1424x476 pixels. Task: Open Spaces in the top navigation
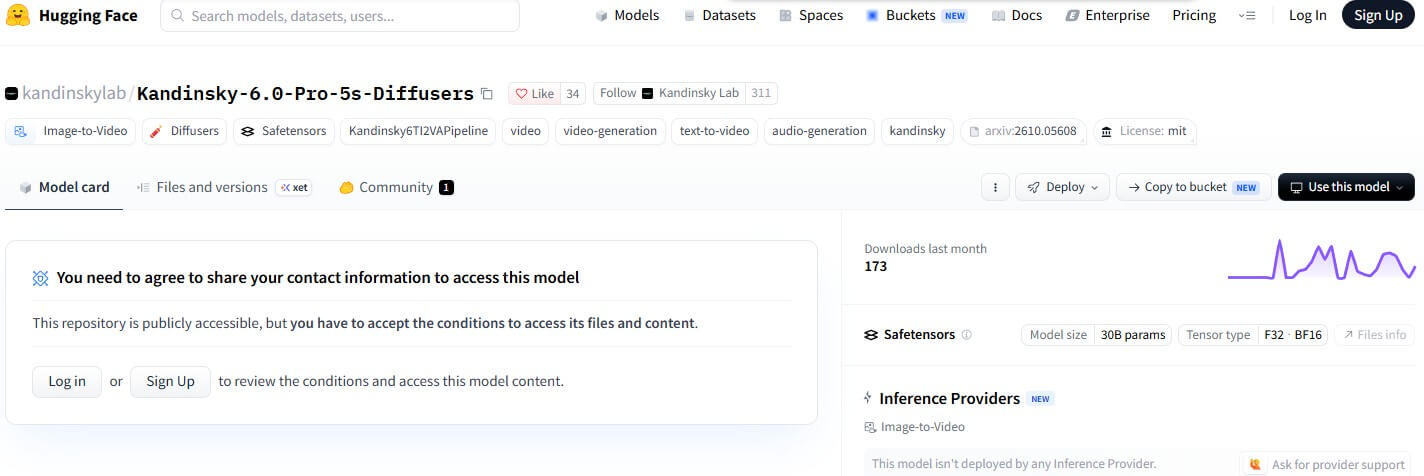(811, 15)
